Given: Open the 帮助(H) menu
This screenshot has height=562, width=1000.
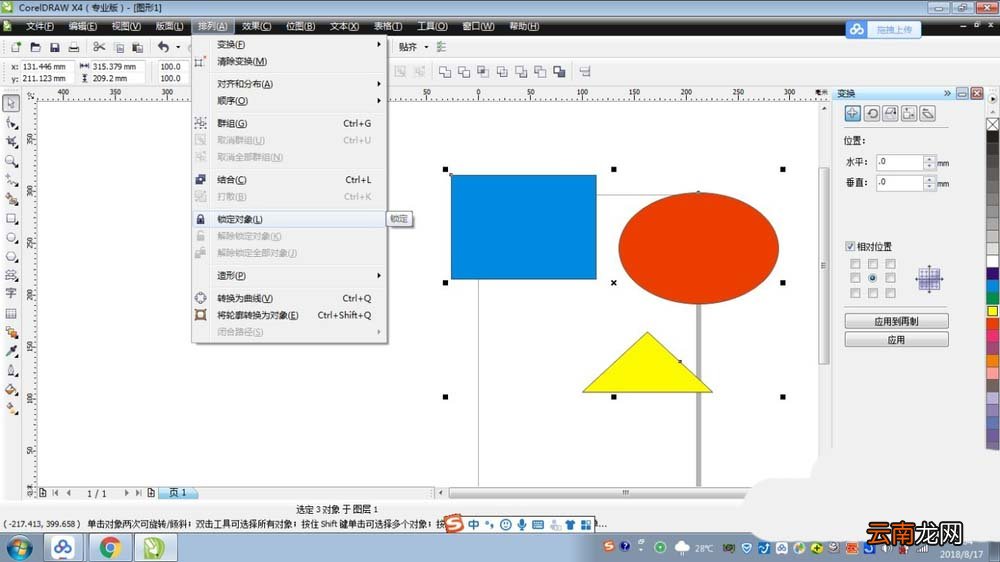Looking at the screenshot, I should 524,26.
